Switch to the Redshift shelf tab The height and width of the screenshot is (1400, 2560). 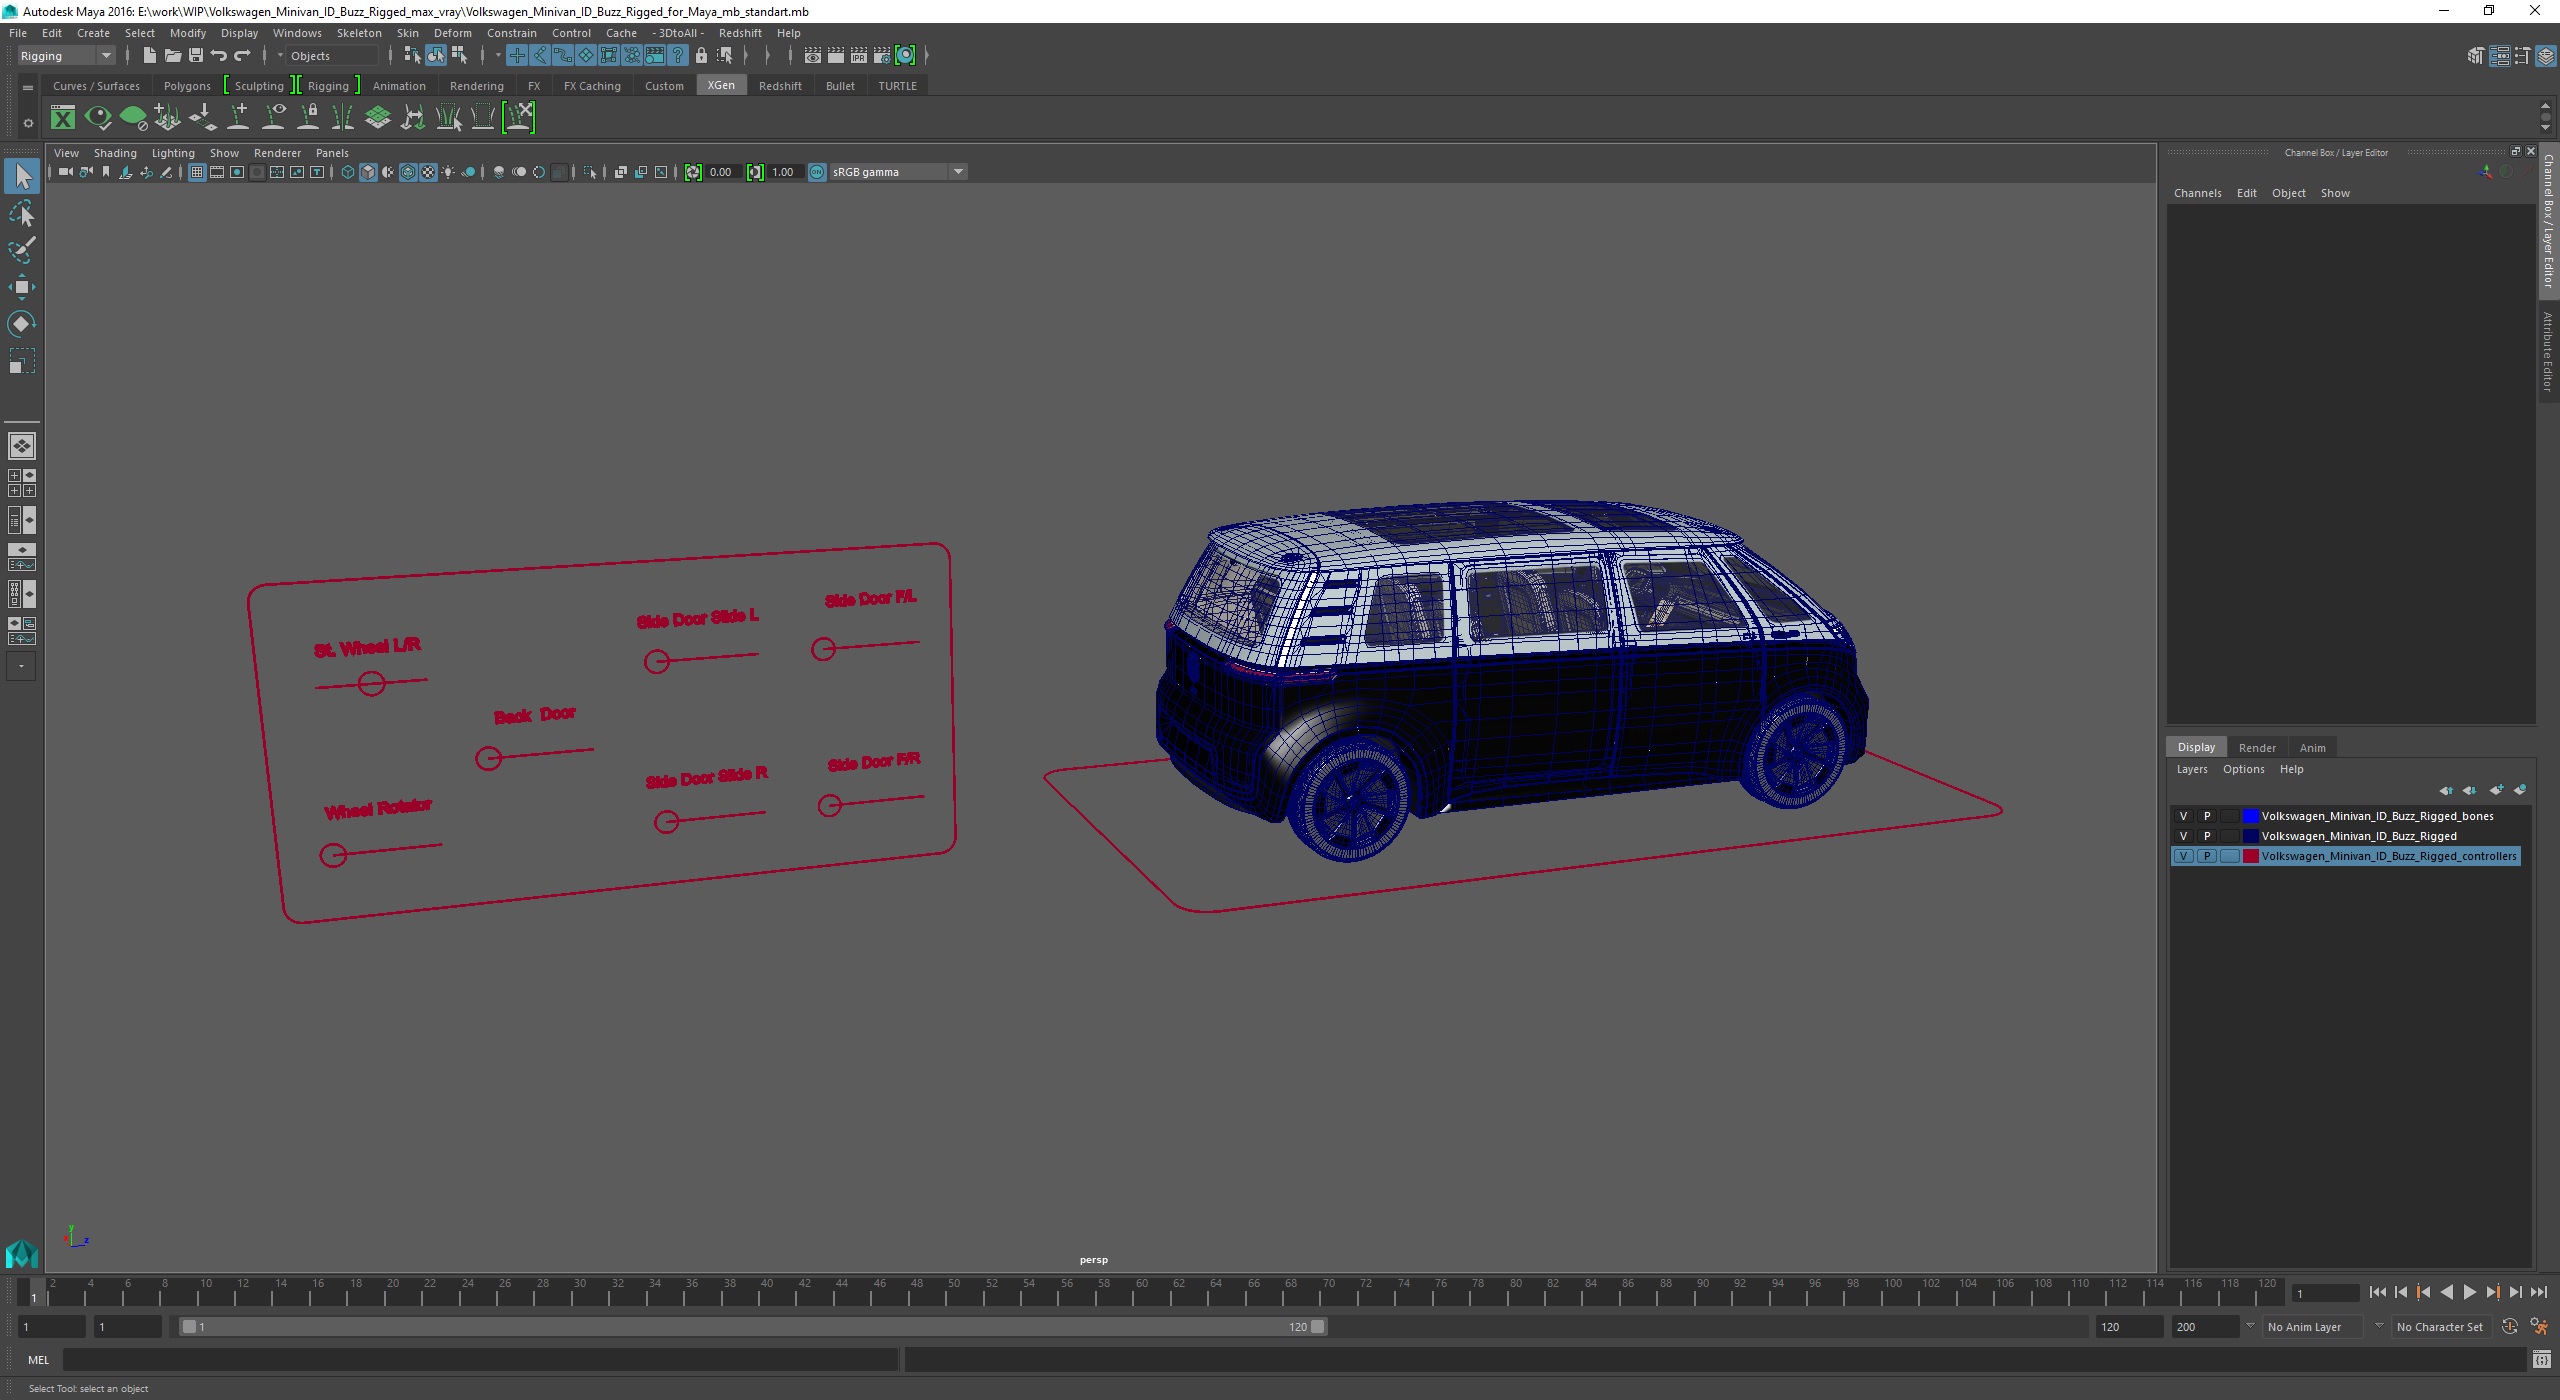[780, 86]
